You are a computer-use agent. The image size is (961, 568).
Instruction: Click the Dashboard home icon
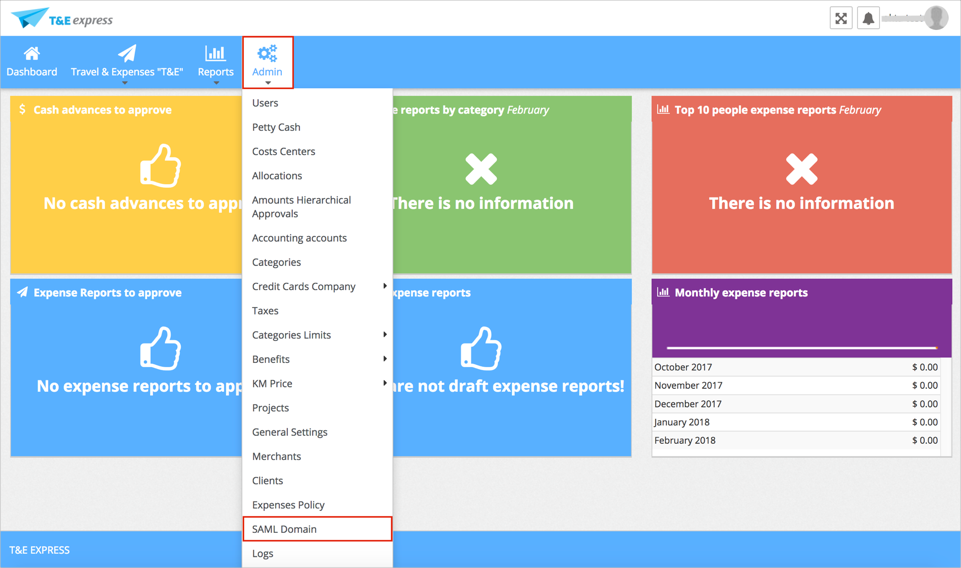point(32,54)
